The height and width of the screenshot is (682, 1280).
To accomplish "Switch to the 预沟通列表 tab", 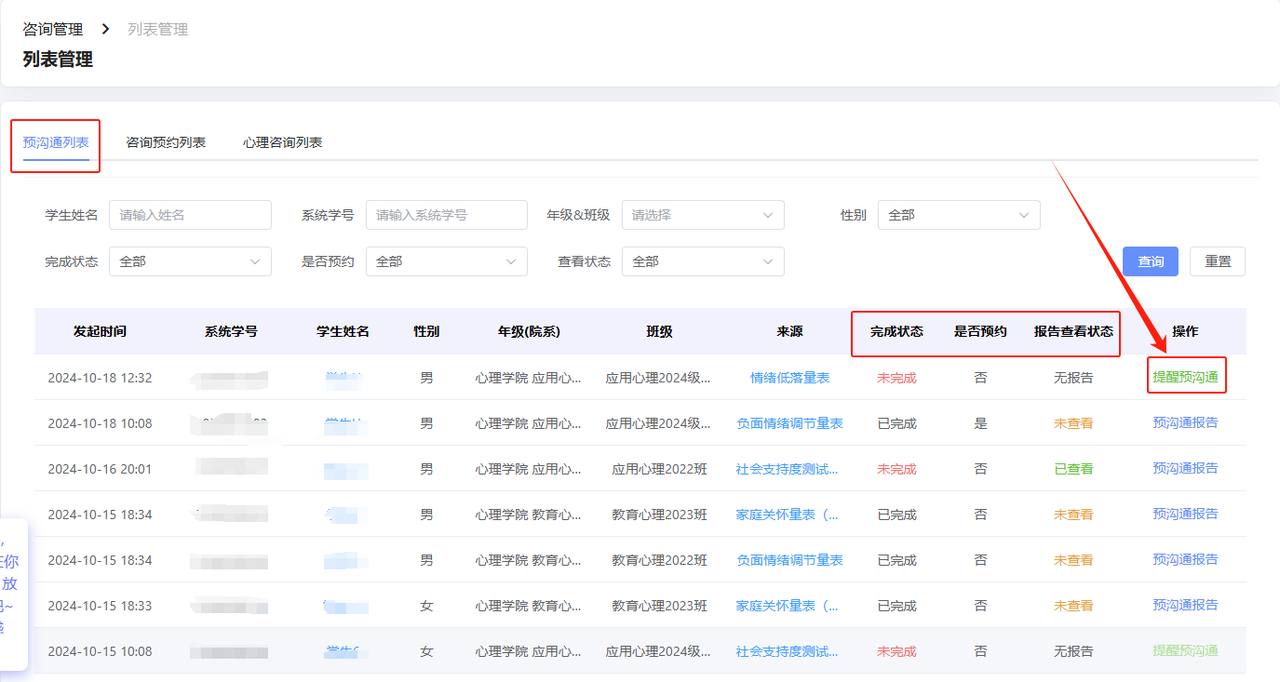I will point(56,143).
